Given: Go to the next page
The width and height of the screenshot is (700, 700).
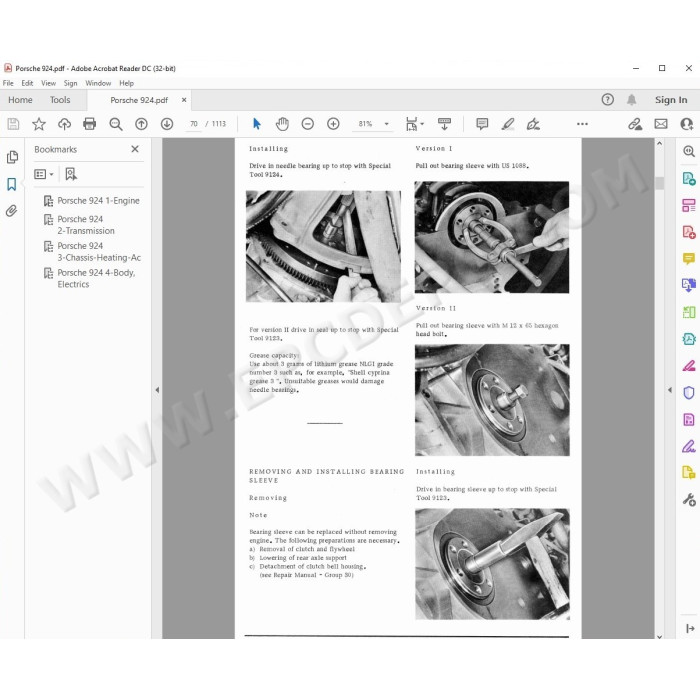Looking at the screenshot, I should [167, 124].
